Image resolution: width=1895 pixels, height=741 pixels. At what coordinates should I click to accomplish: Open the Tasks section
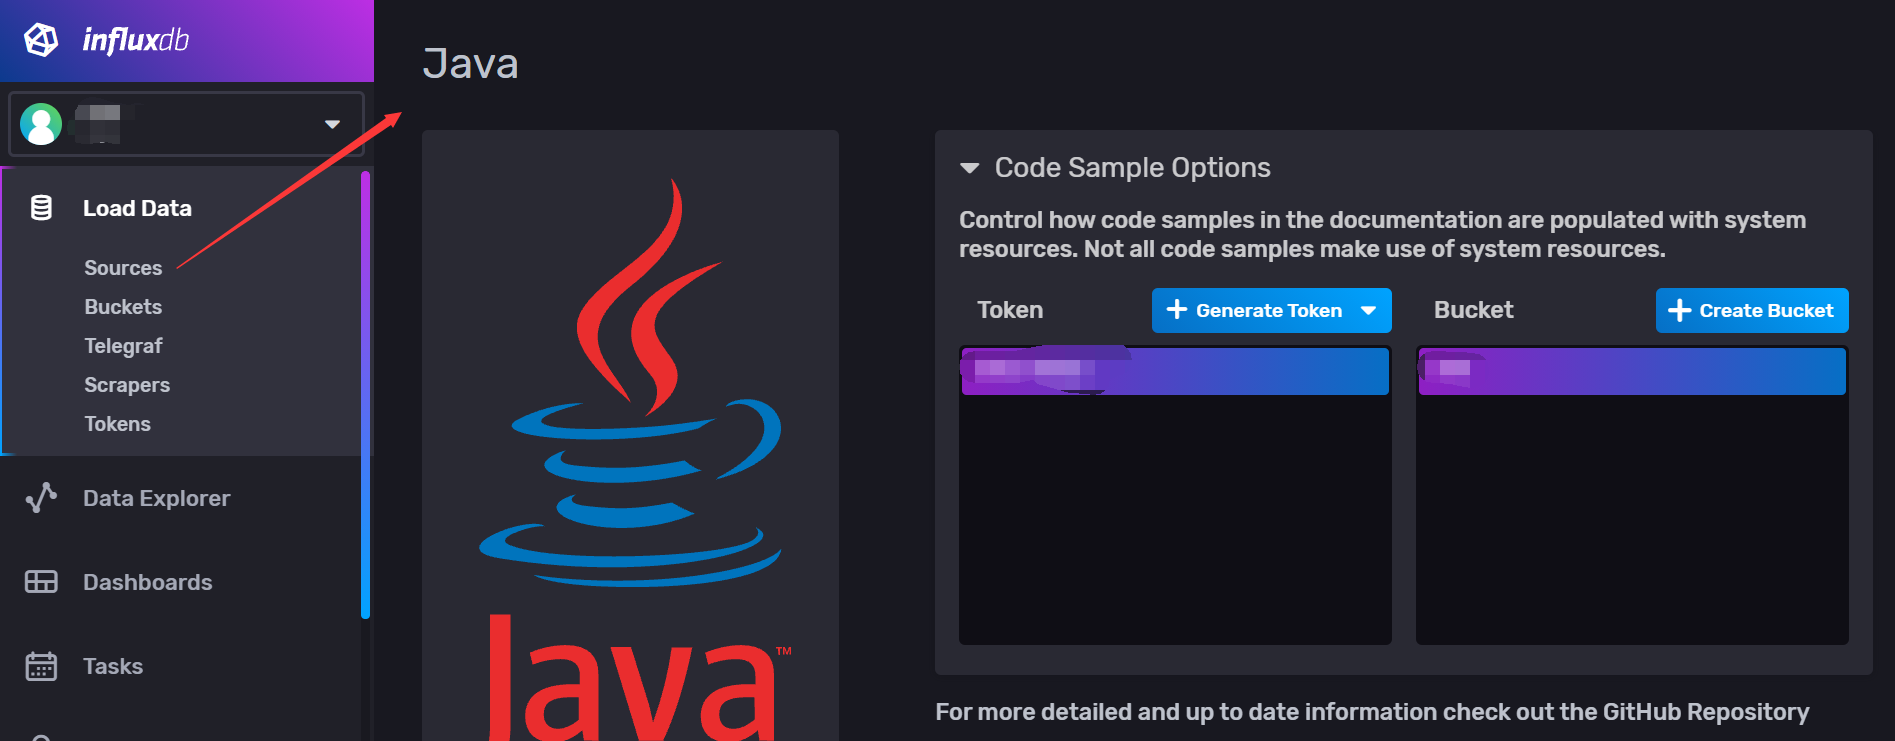click(x=113, y=666)
